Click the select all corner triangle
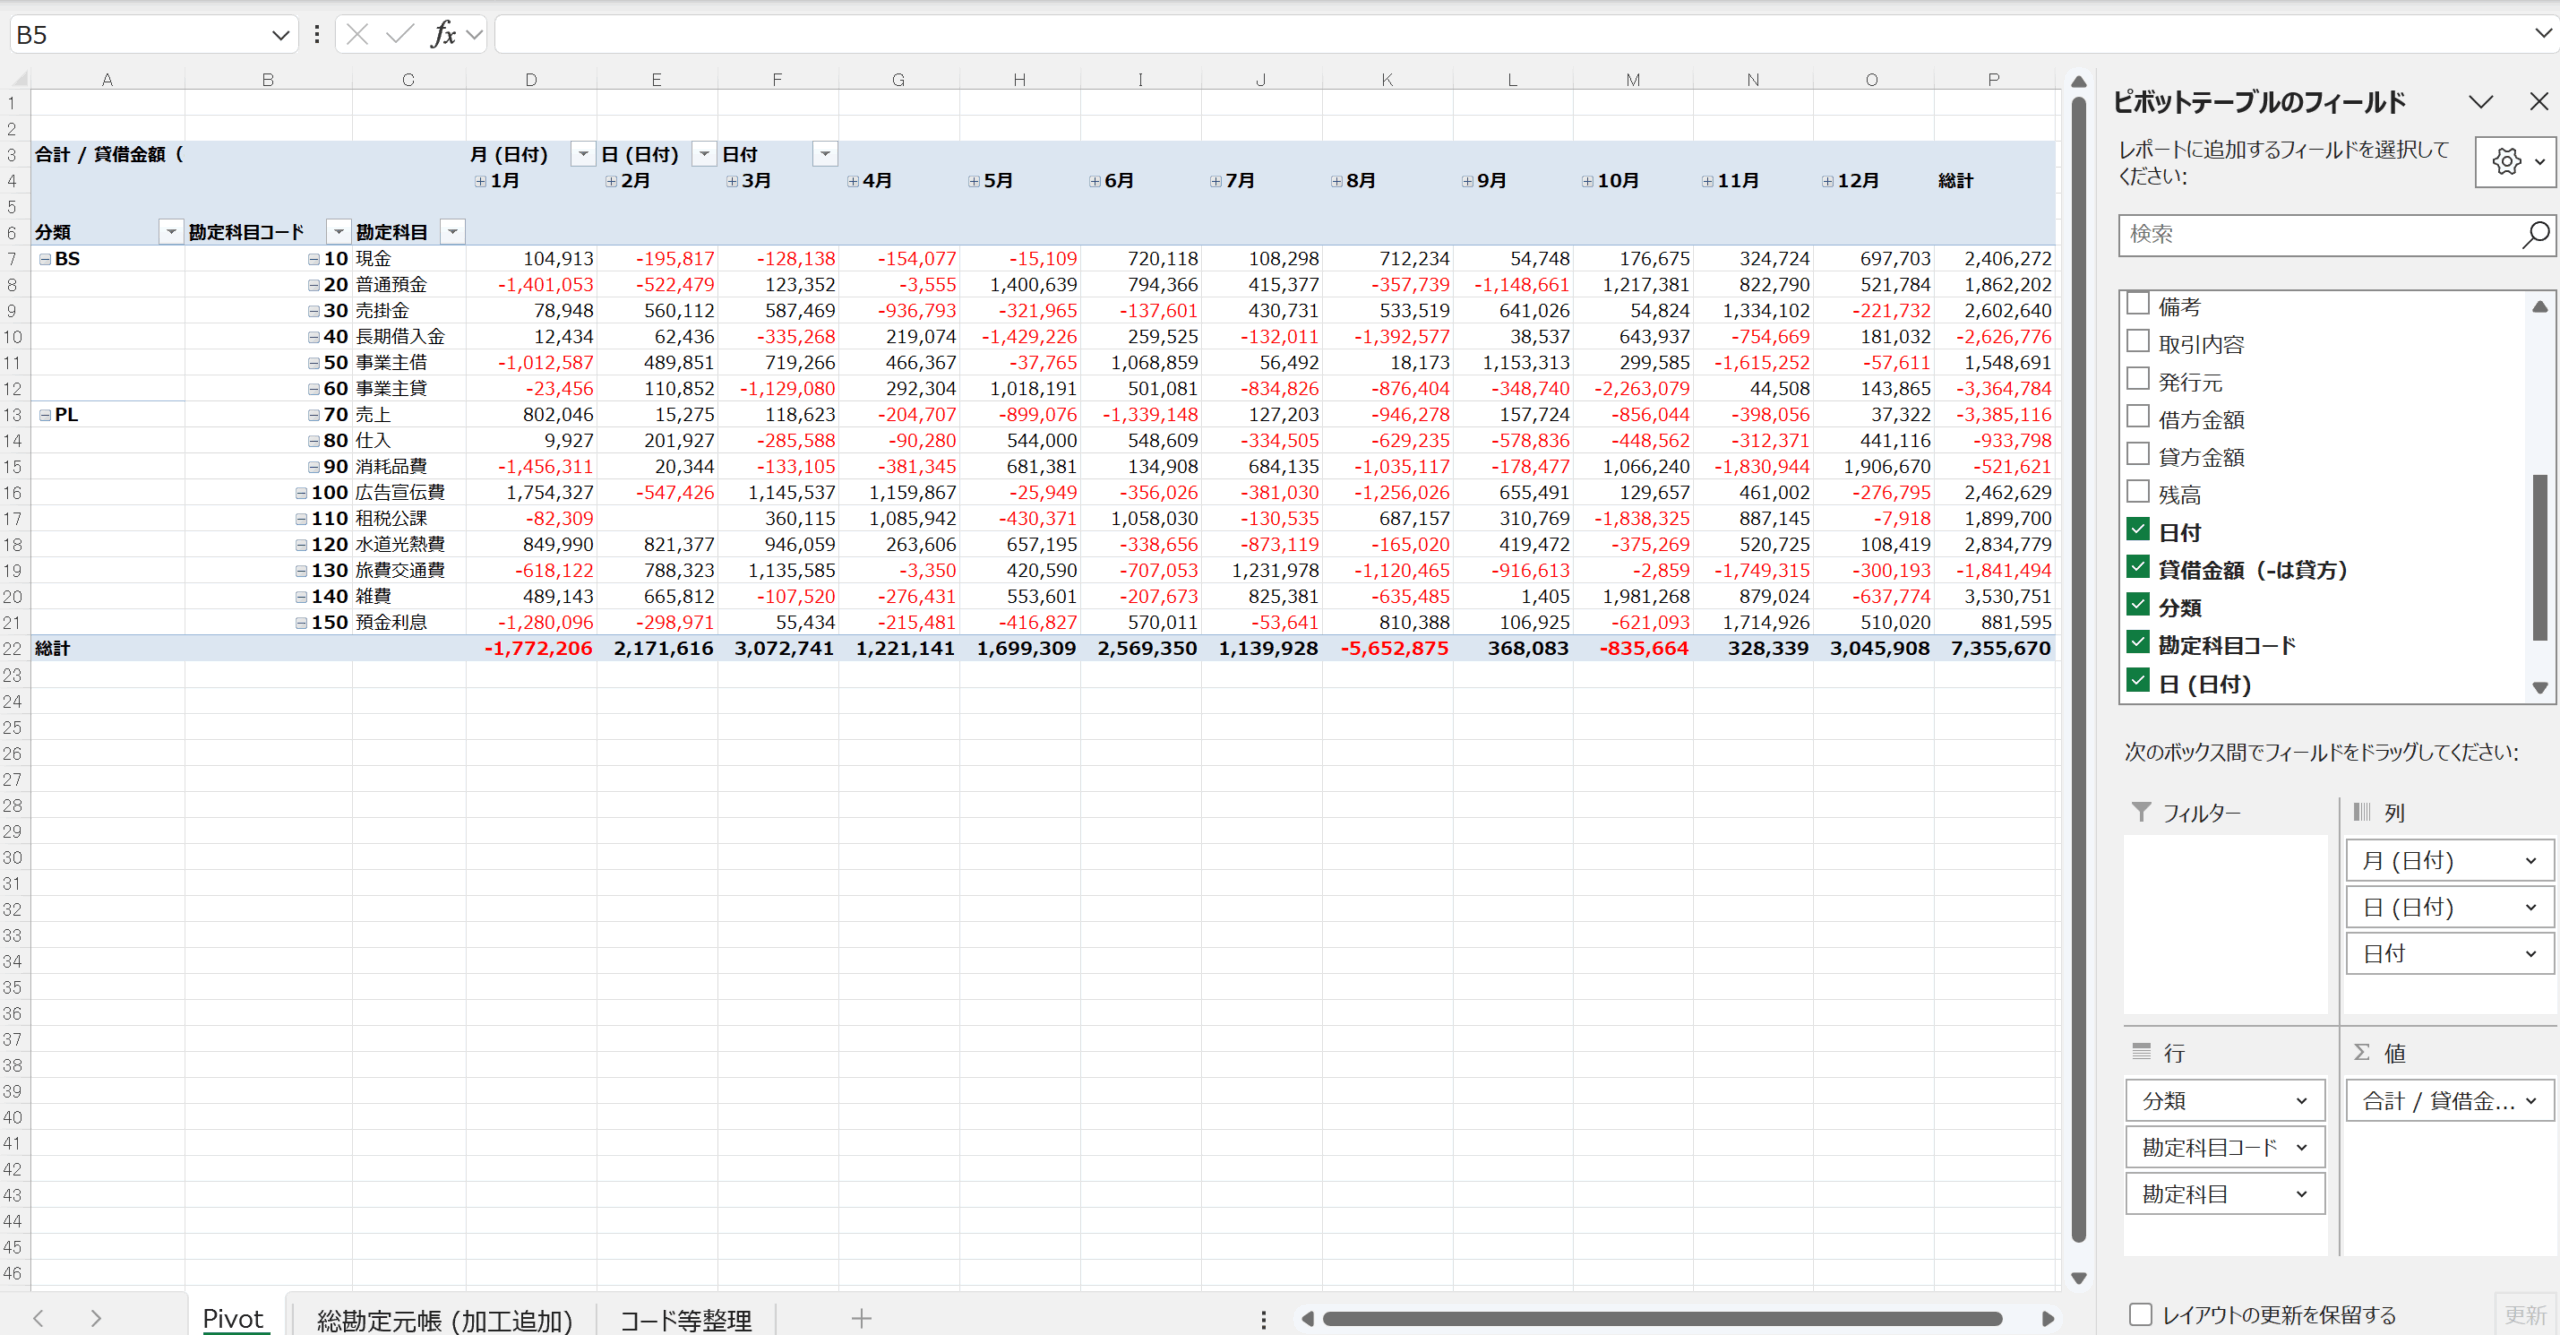2560x1335 pixels. pyautogui.click(x=18, y=79)
